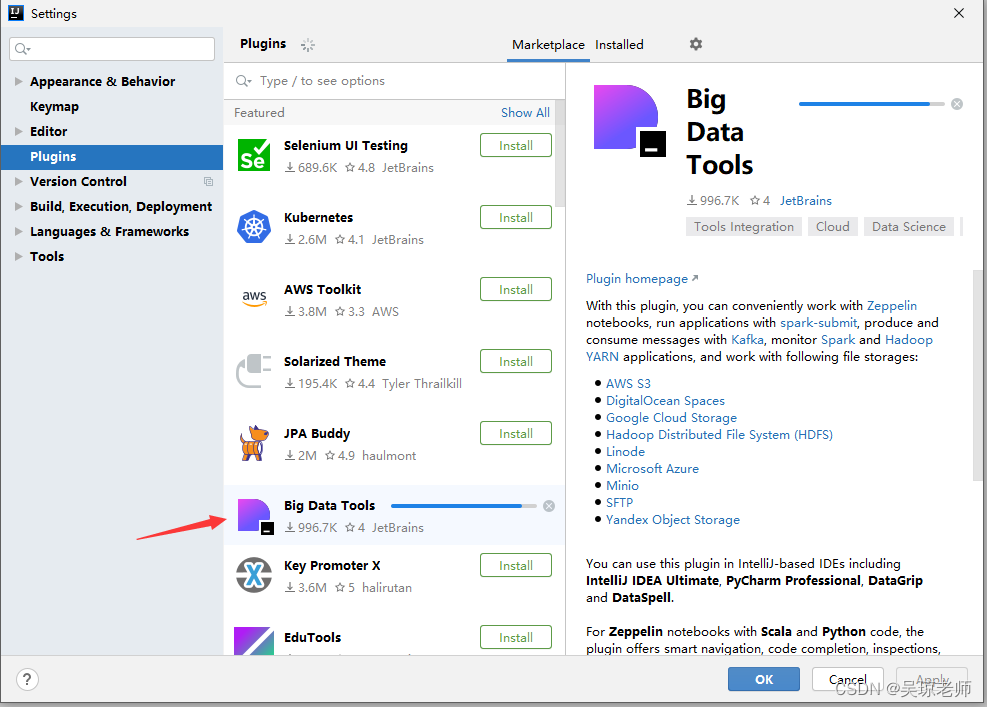Switch to the Installed tab
The width and height of the screenshot is (987, 707).
(619, 45)
